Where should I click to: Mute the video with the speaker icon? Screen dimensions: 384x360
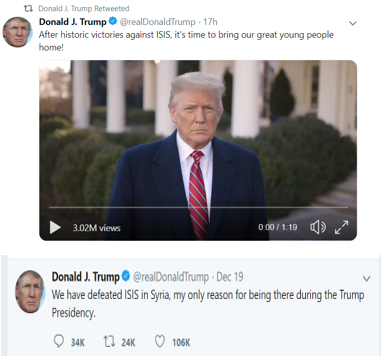(x=318, y=227)
